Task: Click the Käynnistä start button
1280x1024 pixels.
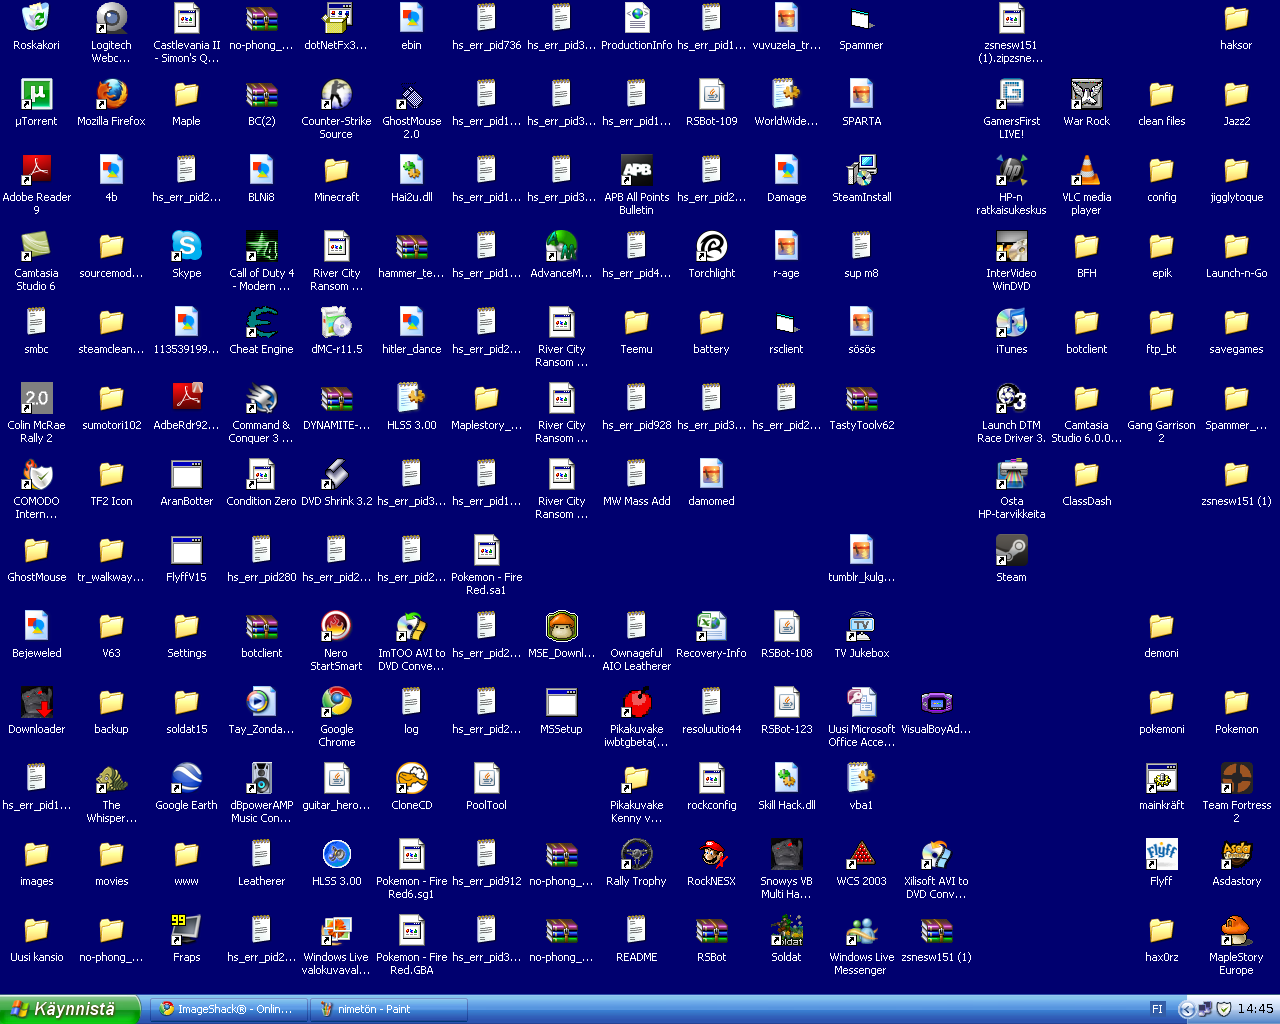Action: [70, 1009]
